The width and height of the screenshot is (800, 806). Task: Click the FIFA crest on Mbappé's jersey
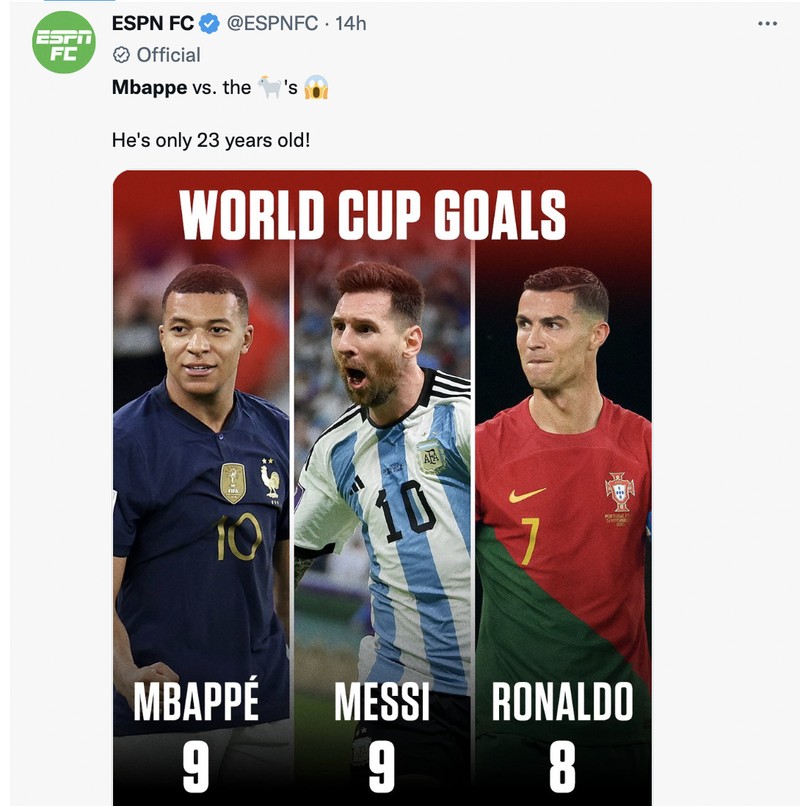[232, 478]
